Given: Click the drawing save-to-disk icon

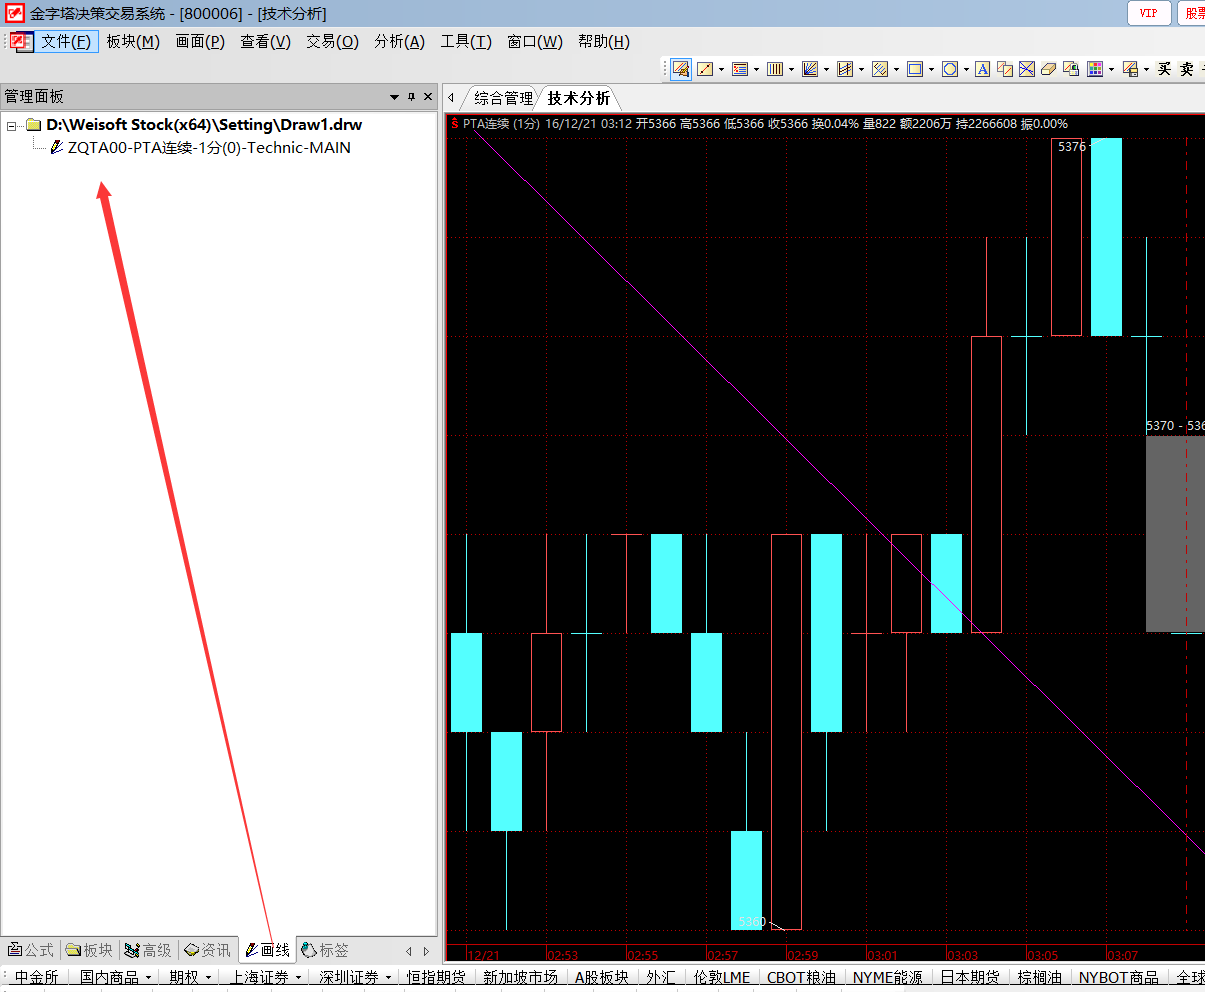Looking at the screenshot, I should coord(1130,69).
